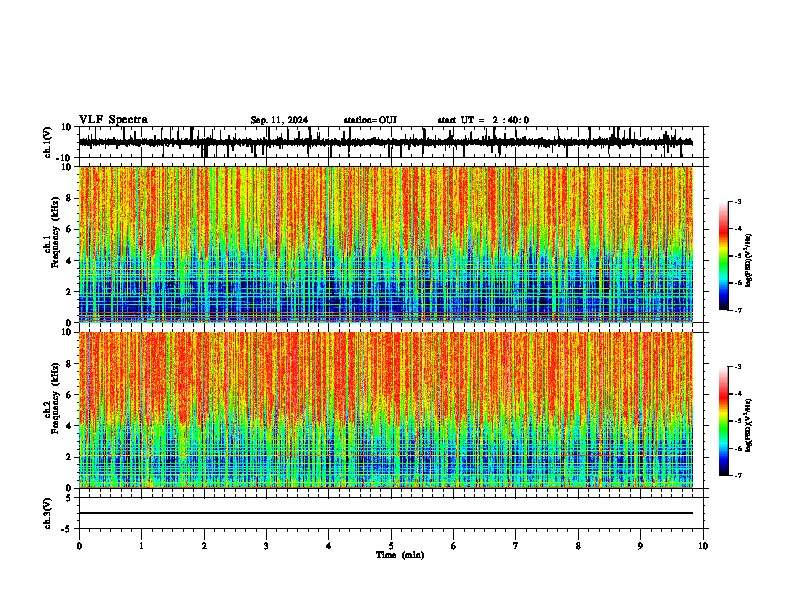Pick the ch.2 log(PSD) color bar
The height and width of the screenshot is (612, 792).
click(723, 421)
